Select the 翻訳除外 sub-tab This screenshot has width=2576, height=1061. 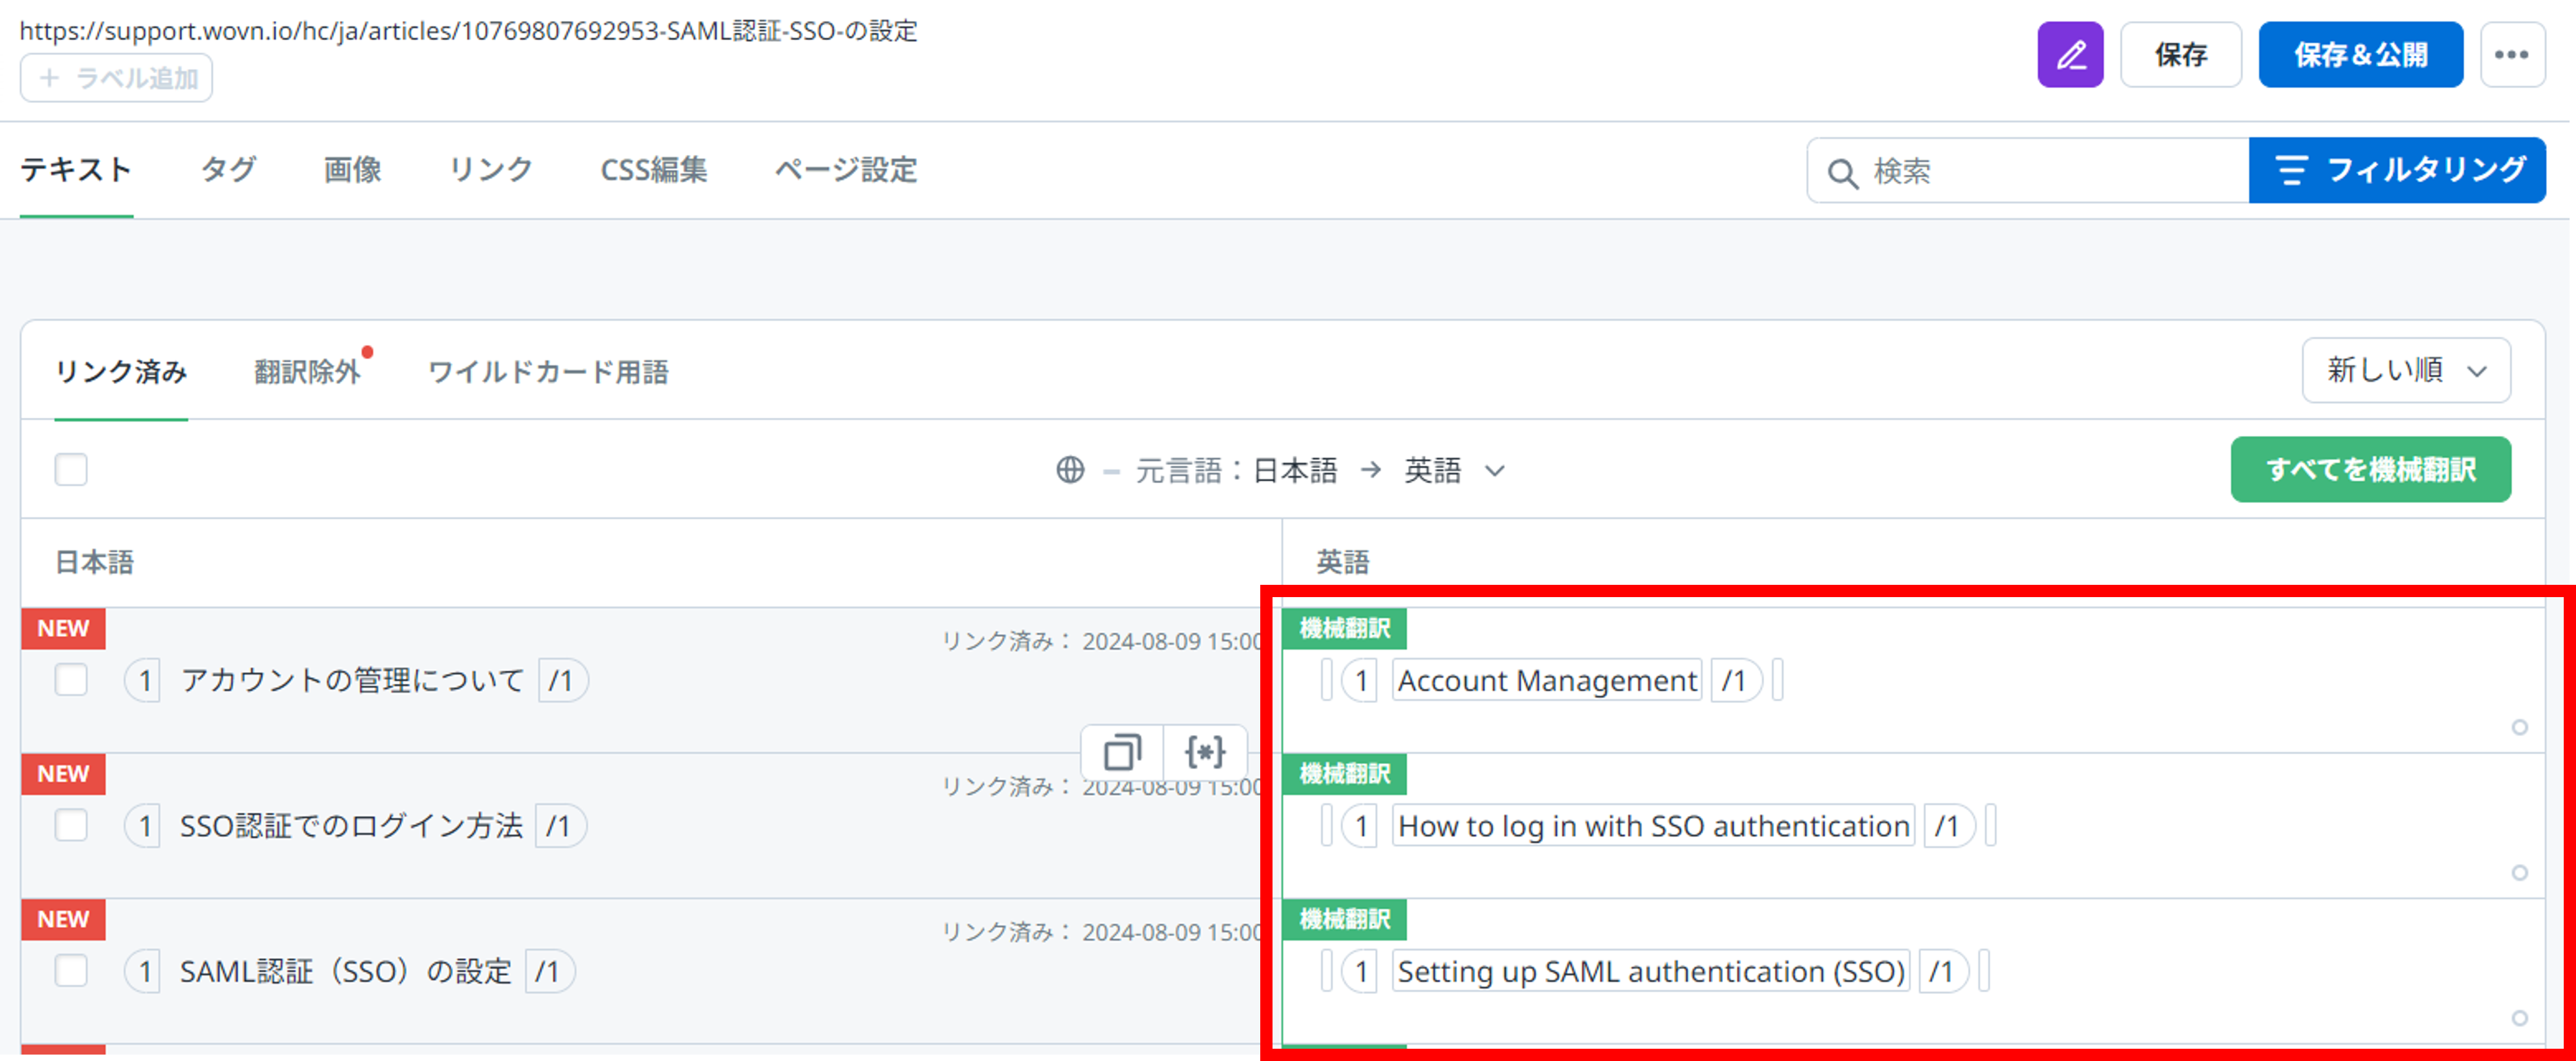tap(307, 372)
